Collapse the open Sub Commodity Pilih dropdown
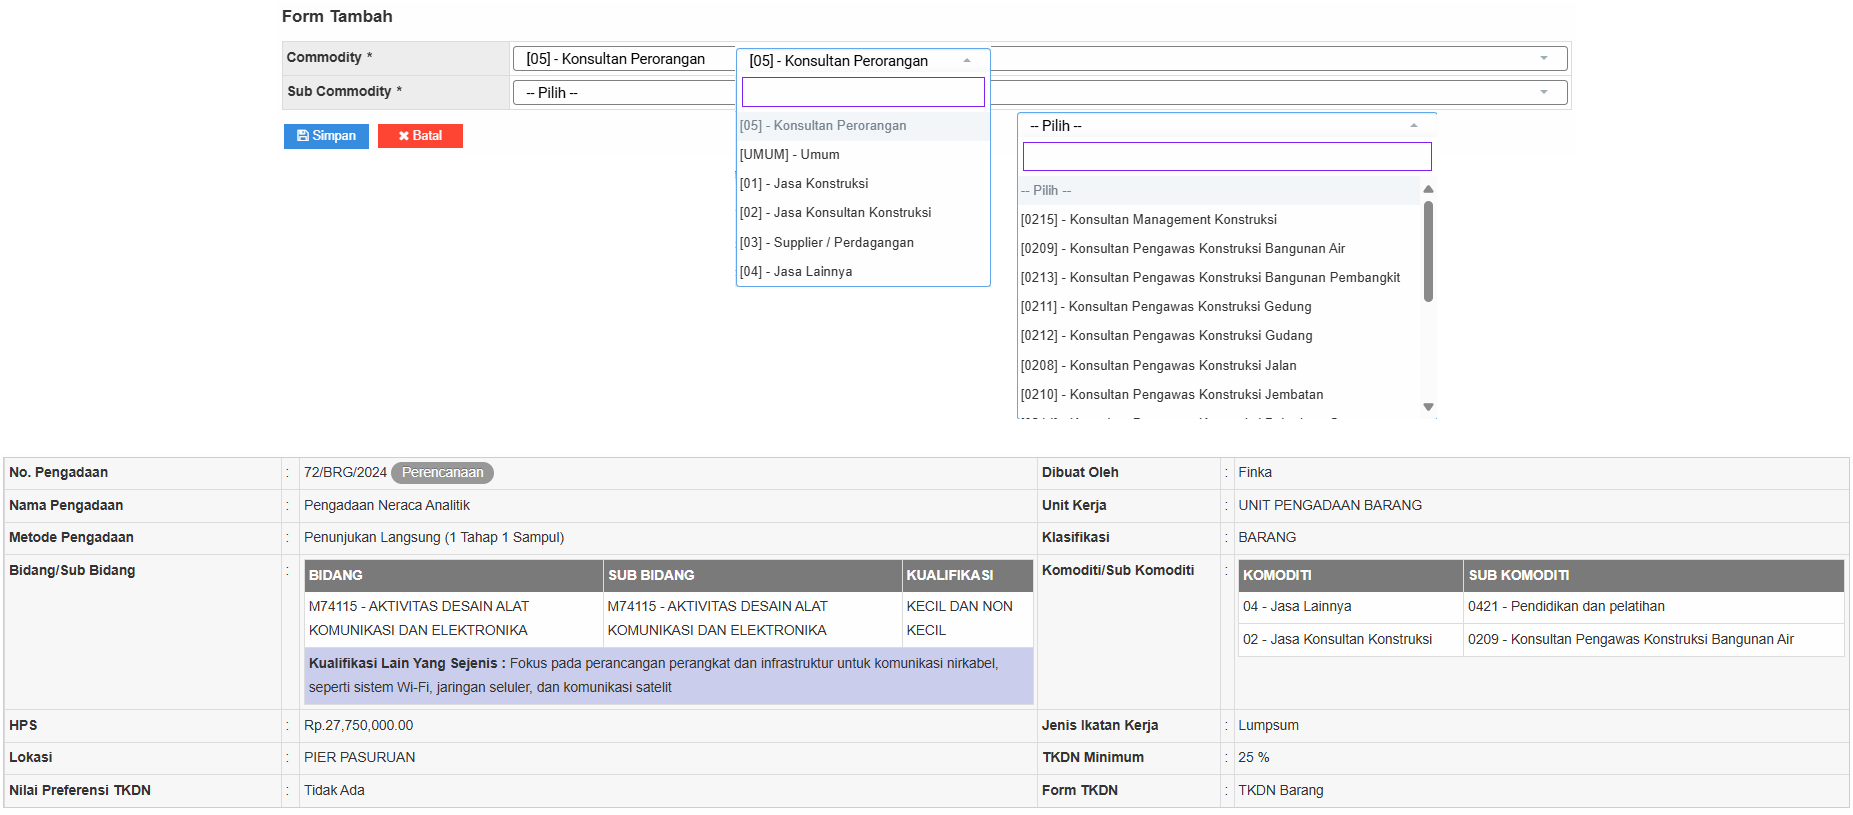 [1413, 126]
